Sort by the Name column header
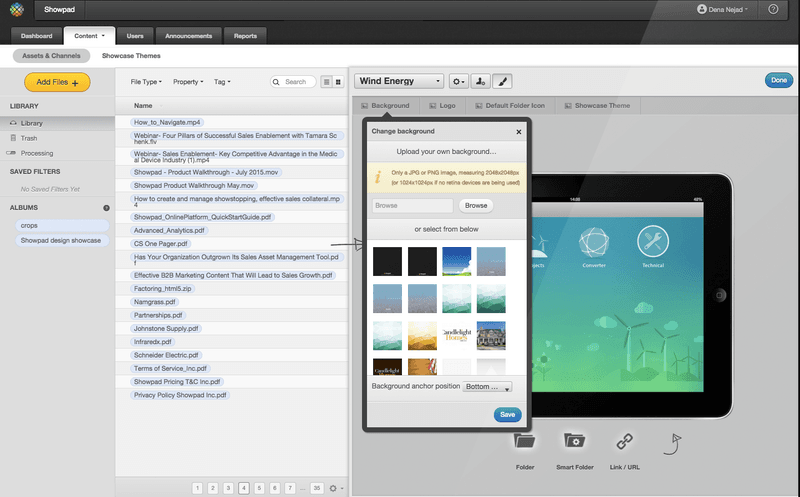Image resolution: width=800 pixels, height=497 pixels. pos(143,106)
